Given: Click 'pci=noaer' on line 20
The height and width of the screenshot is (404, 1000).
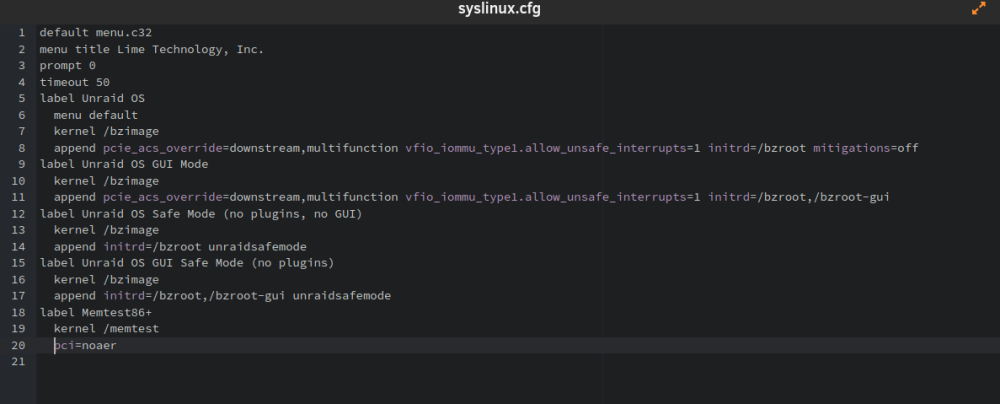Looking at the screenshot, I should tap(85, 345).
